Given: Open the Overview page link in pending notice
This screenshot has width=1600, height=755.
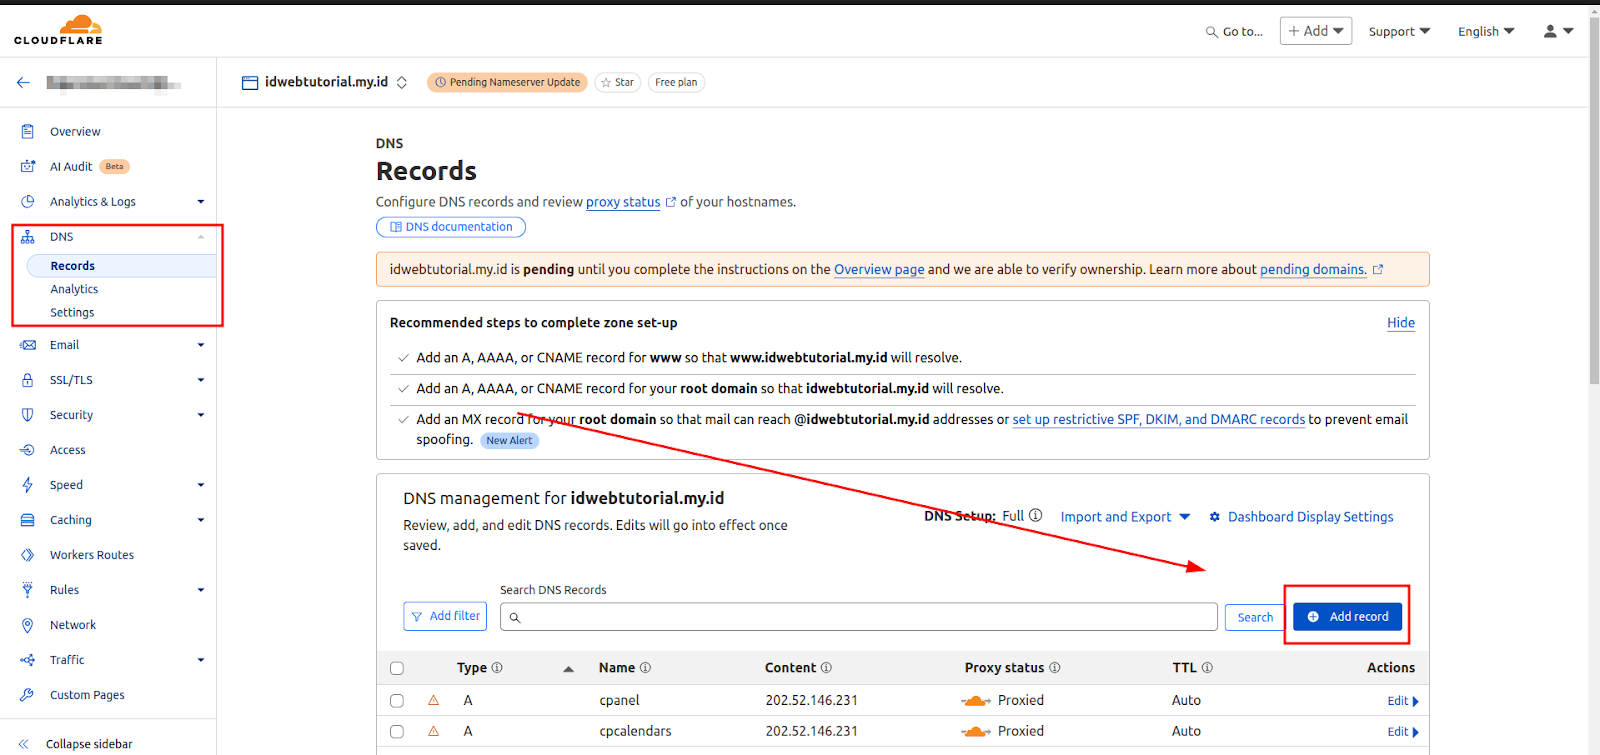Looking at the screenshot, I should (x=879, y=269).
